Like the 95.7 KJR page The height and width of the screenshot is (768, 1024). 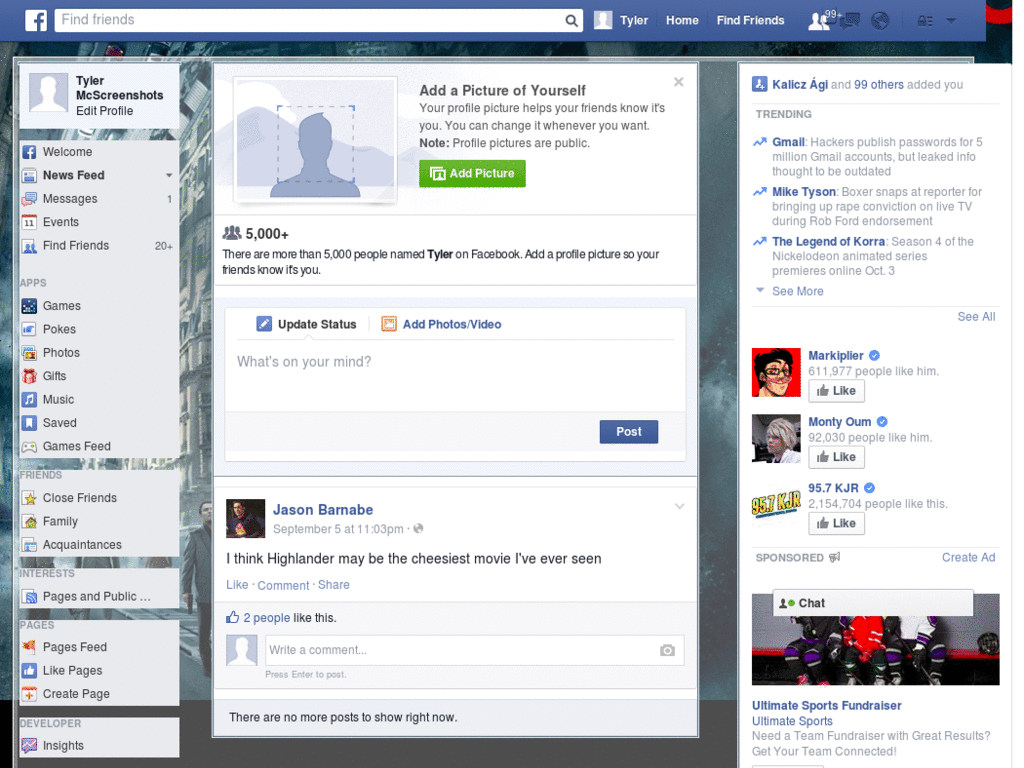click(x=836, y=524)
